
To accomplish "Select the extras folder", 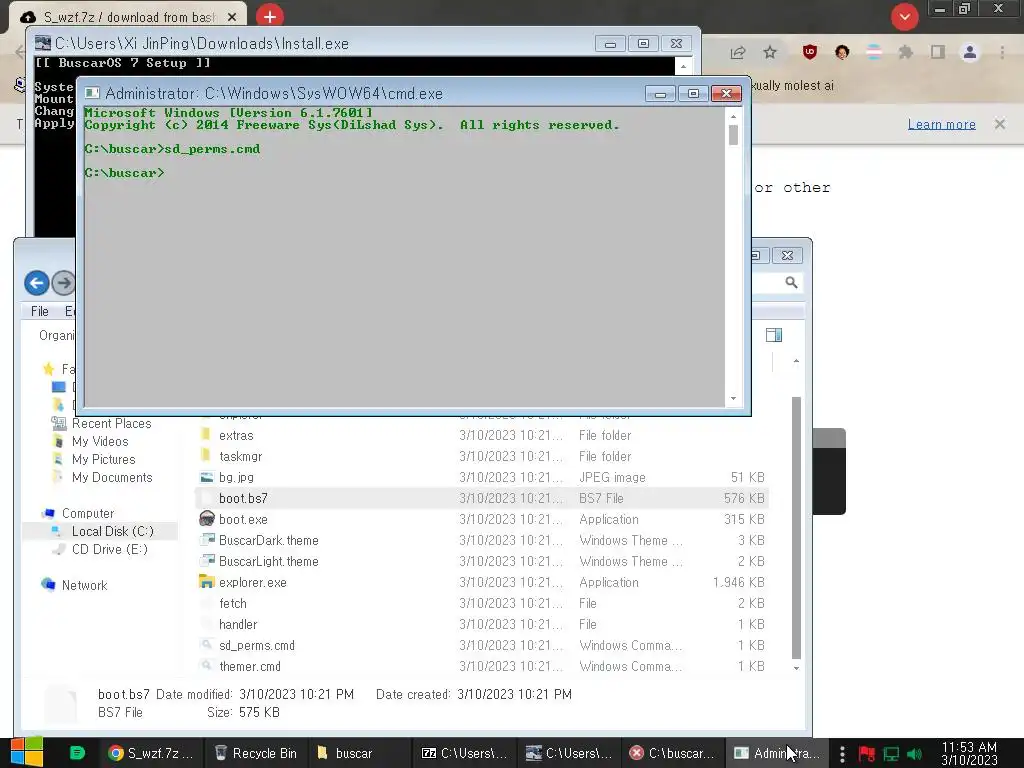I will click(236, 436).
